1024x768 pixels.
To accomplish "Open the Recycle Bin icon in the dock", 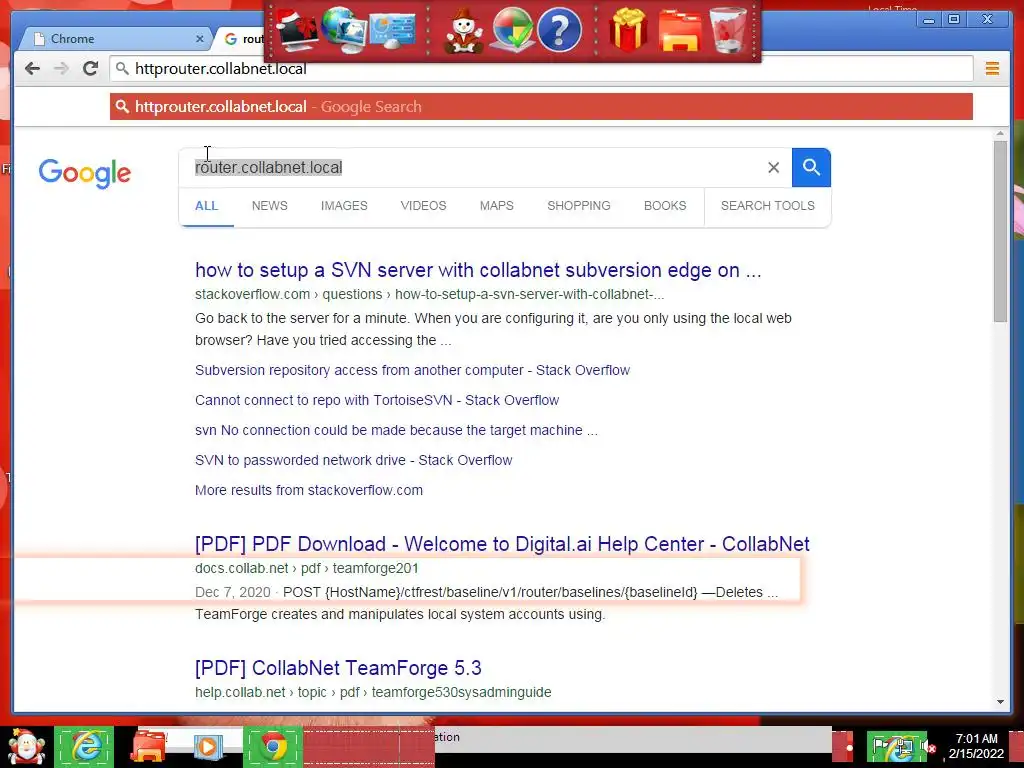I will (728, 30).
